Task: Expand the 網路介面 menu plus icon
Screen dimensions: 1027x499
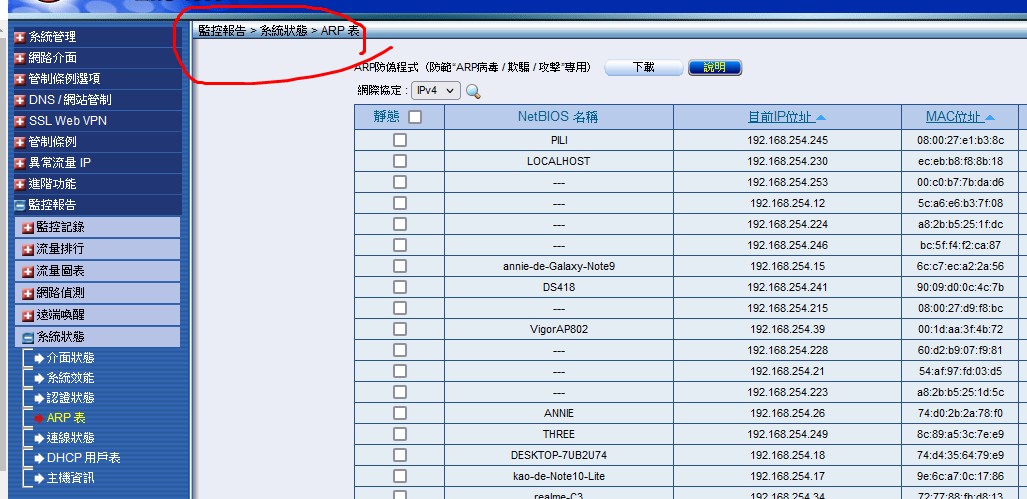Action: coord(19,58)
